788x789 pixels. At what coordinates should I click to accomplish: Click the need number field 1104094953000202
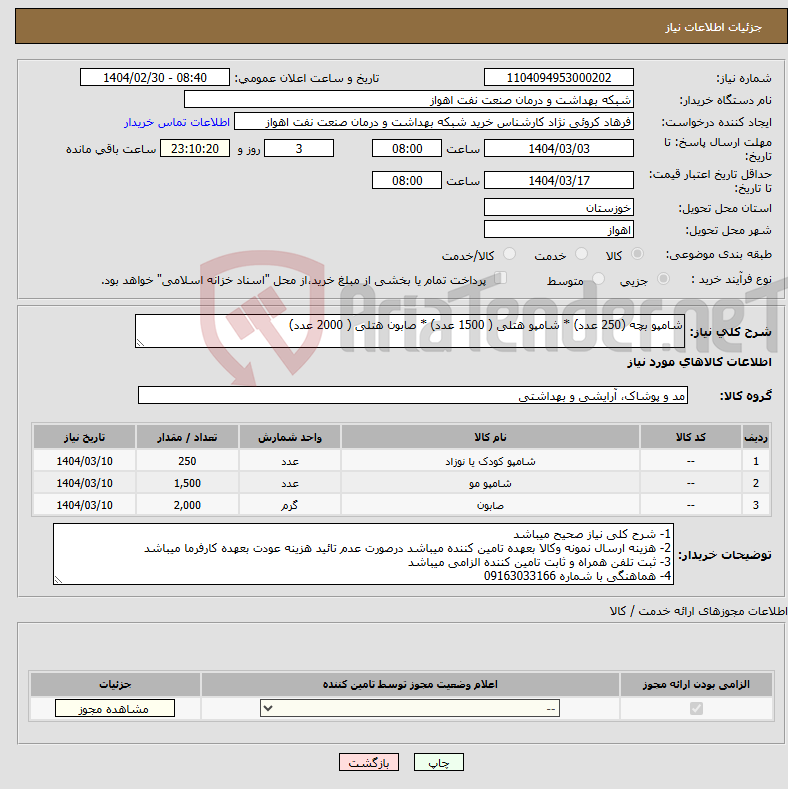[559, 77]
